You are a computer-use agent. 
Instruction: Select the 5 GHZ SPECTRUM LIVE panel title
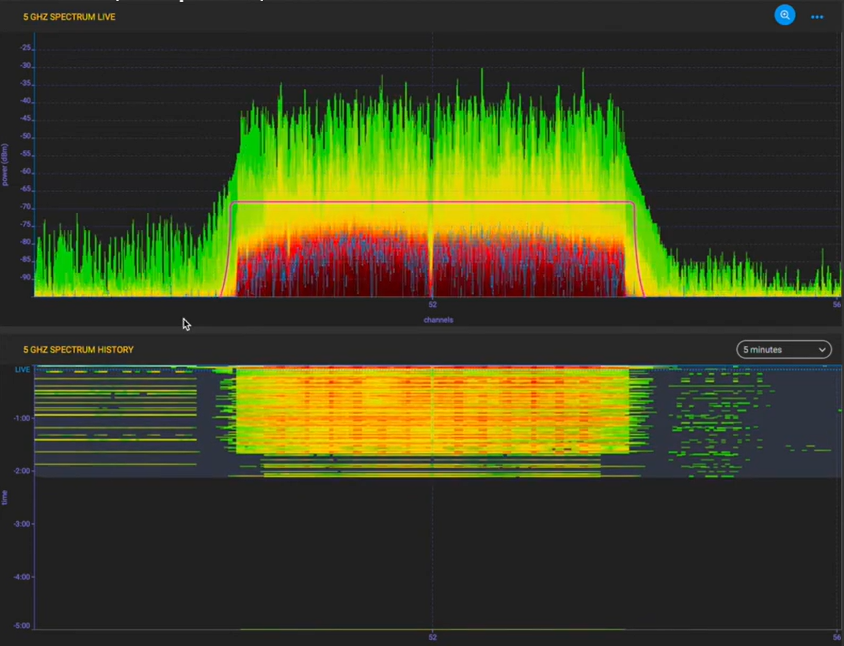[x=68, y=17]
